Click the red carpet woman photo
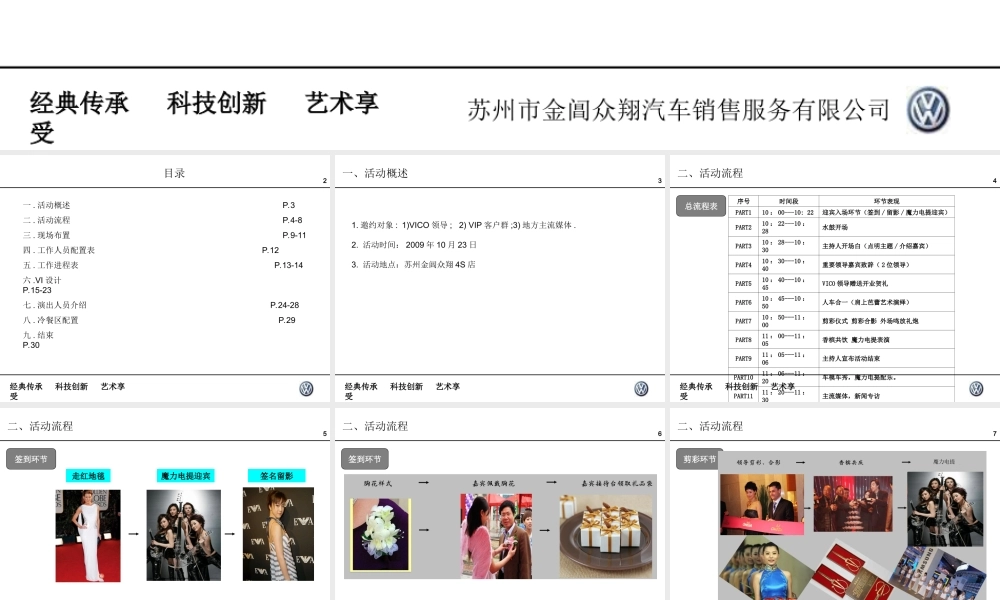 [88, 536]
